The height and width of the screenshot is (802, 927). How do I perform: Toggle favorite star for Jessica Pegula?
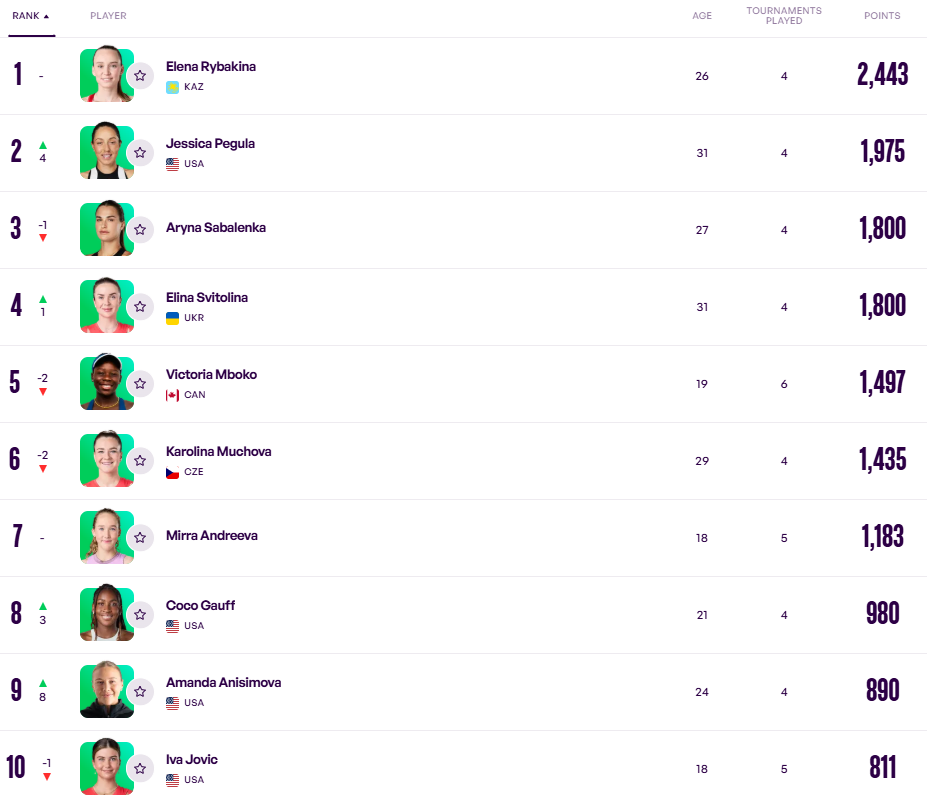pos(140,152)
